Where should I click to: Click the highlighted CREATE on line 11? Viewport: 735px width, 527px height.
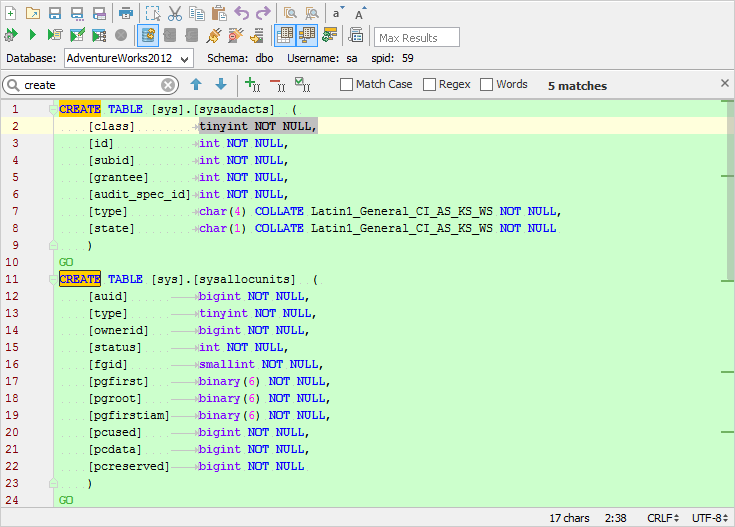click(80, 279)
